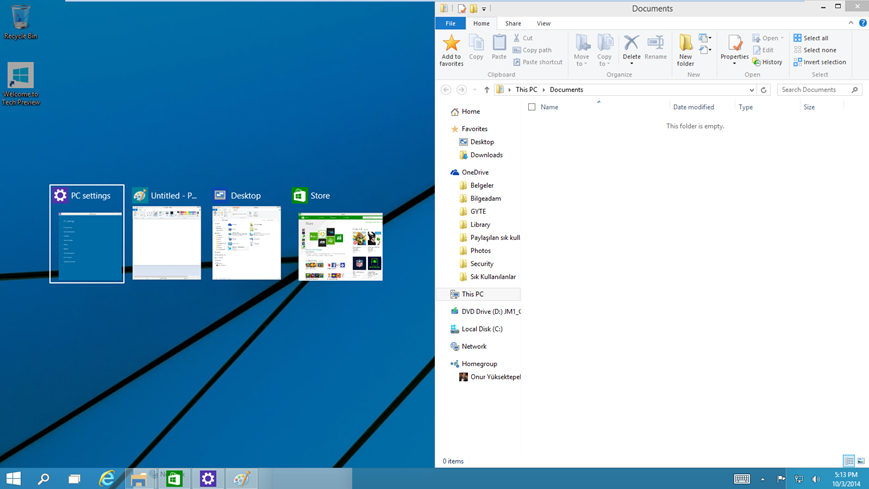Open the Start button on taskbar
Viewport: 869px width, 489px height.
coord(13,478)
